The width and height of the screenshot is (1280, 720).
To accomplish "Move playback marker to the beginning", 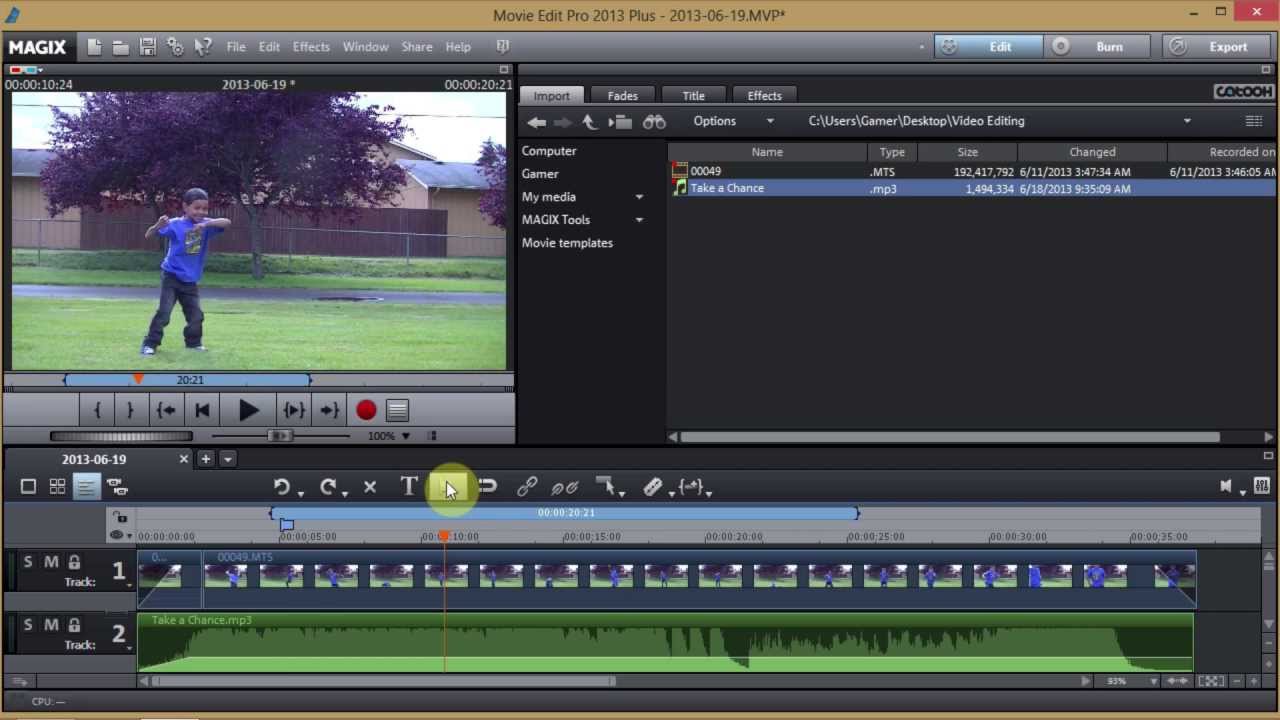I will (x=202, y=410).
